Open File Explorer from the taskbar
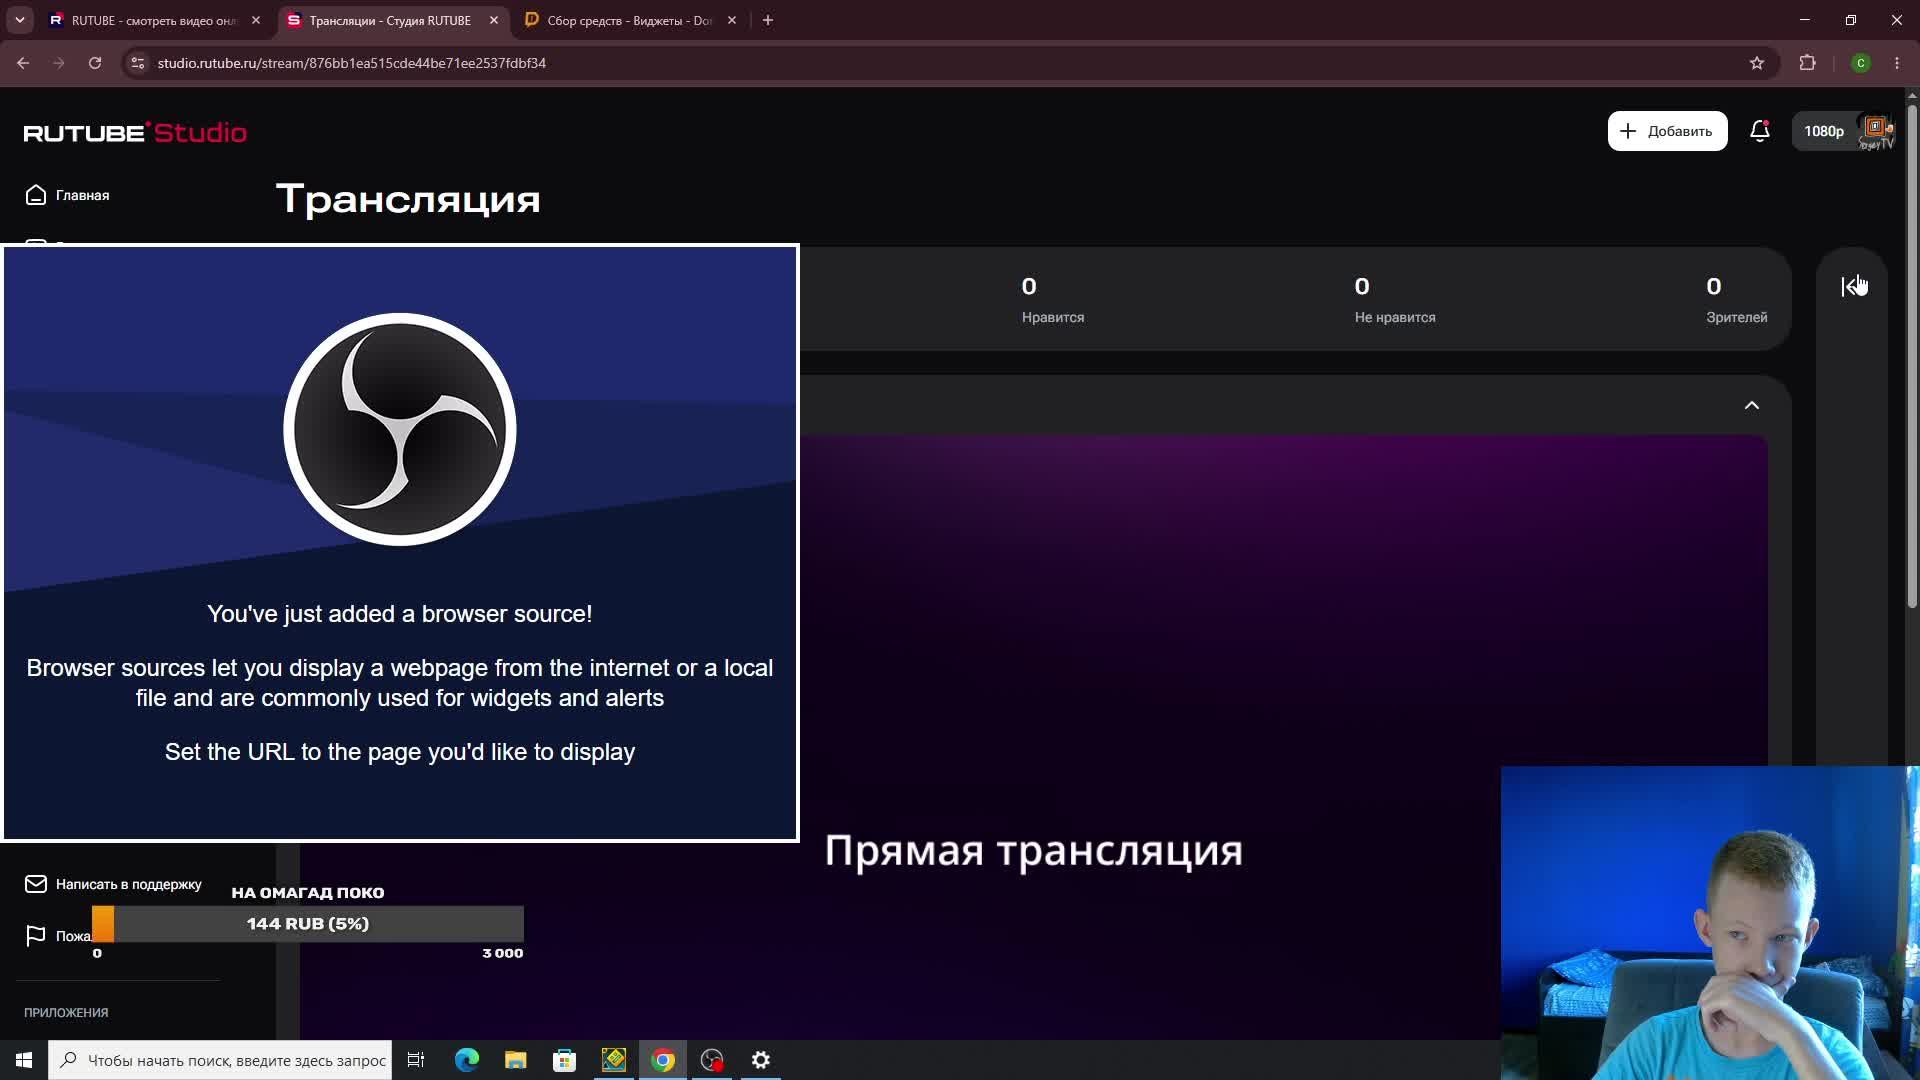1920x1080 pixels. (x=515, y=1060)
